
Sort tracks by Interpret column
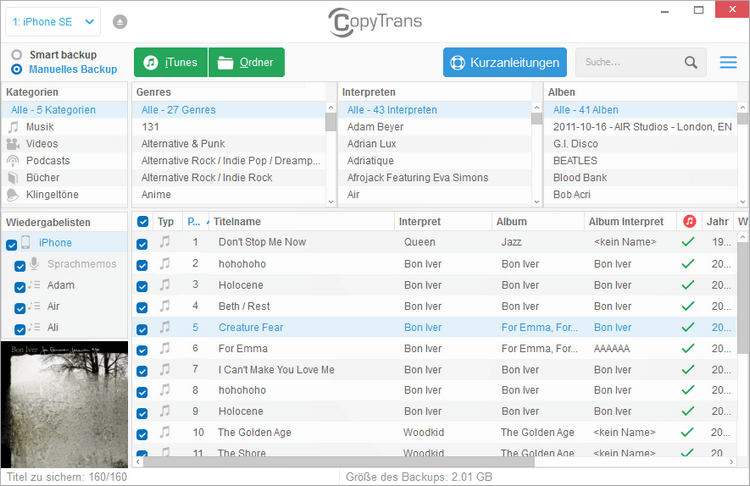pyautogui.click(x=443, y=221)
